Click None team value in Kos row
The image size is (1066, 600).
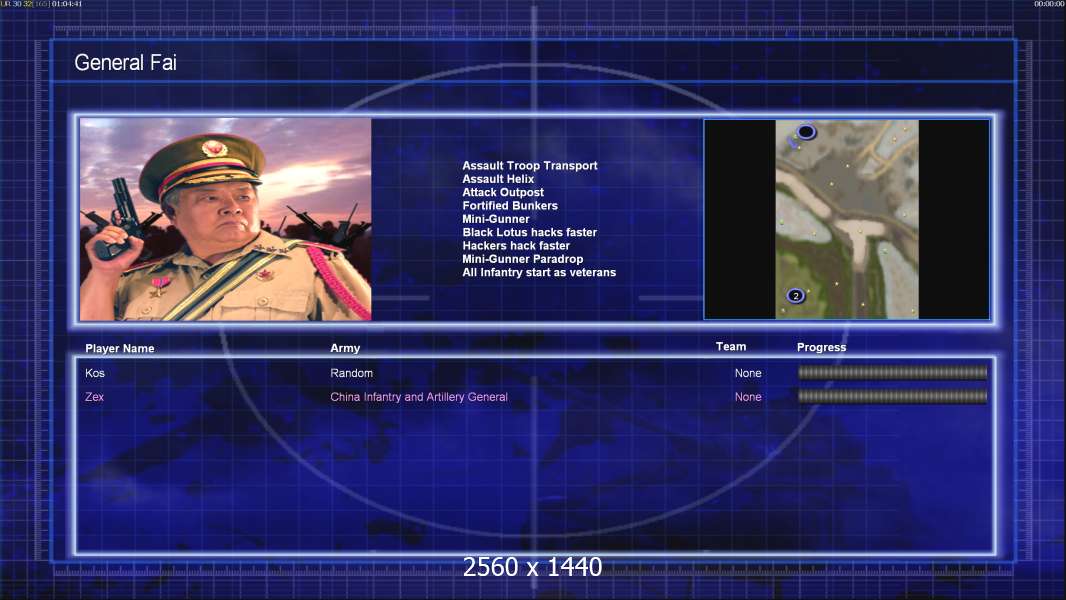748,373
